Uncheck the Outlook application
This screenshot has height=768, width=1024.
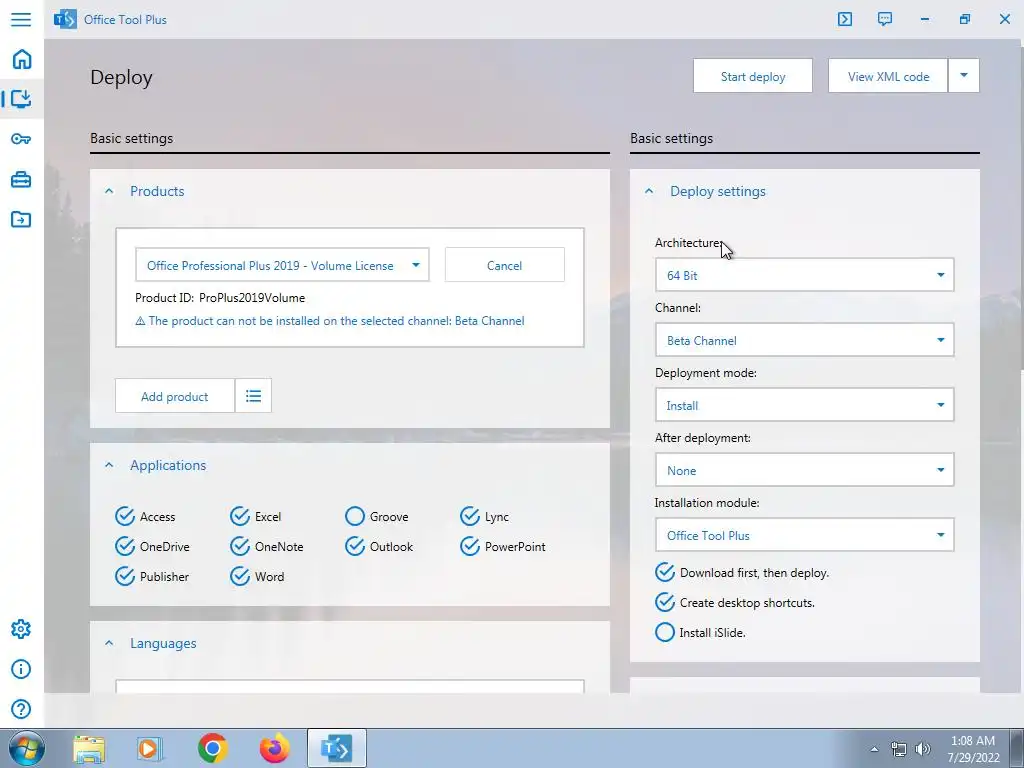[x=379, y=546]
